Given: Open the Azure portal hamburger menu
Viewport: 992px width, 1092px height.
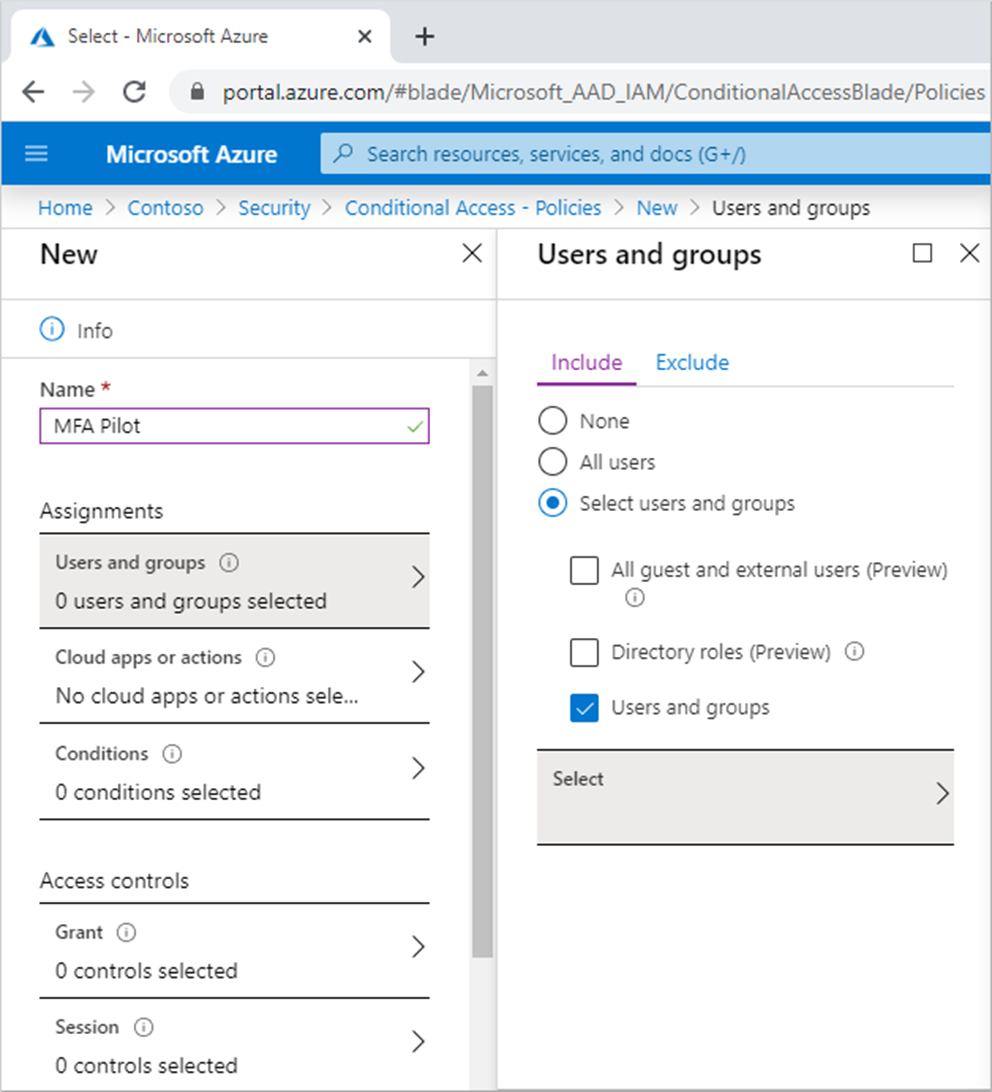Looking at the screenshot, I should [x=36, y=153].
